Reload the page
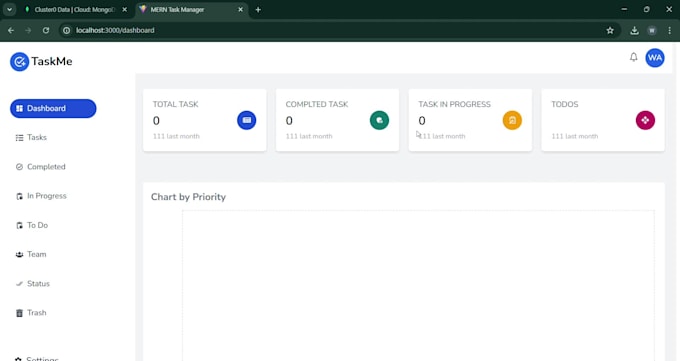Screen dimensions: 680x361 pos(46,30)
